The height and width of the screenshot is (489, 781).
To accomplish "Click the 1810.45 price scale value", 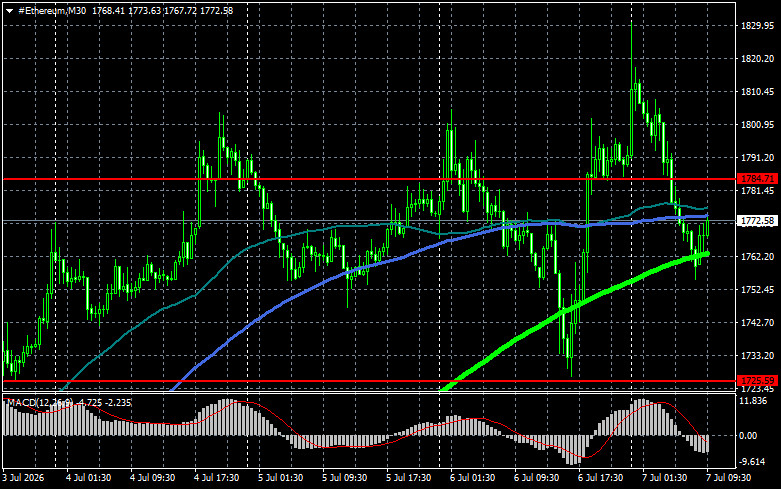I will pyautogui.click(x=758, y=92).
